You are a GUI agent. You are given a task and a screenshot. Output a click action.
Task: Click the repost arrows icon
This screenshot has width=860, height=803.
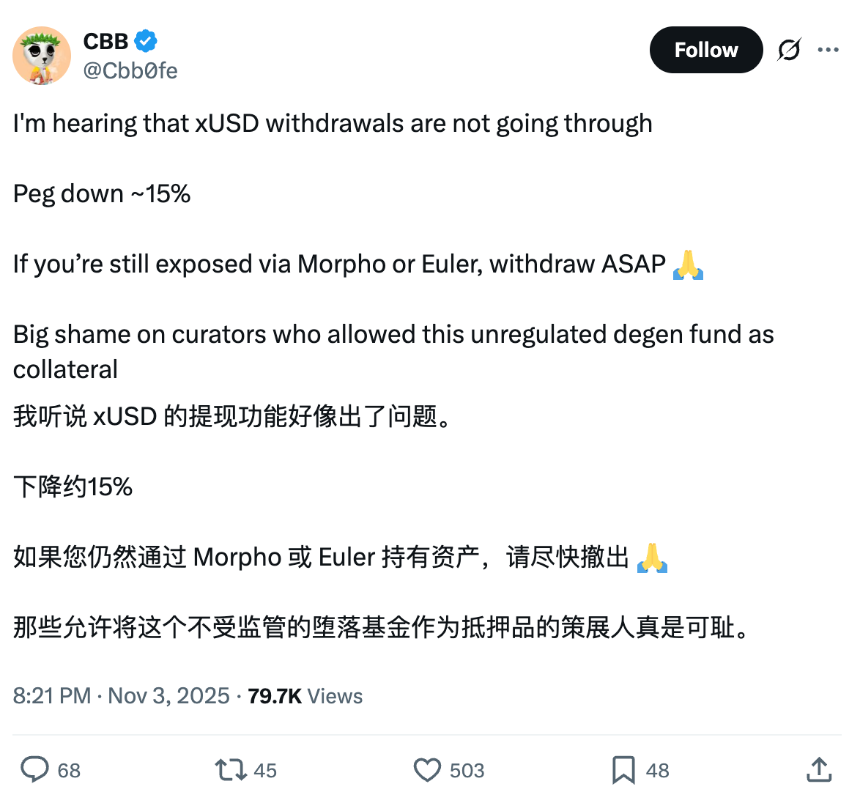[231, 770]
